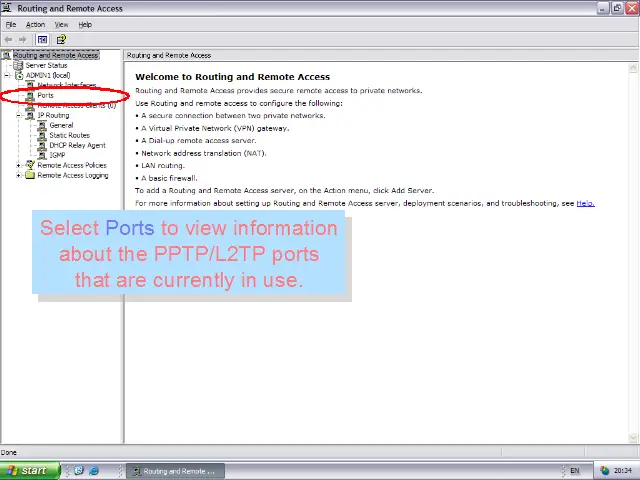Minimize the Routing and Remote Access window

pyautogui.click(x=603, y=8)
